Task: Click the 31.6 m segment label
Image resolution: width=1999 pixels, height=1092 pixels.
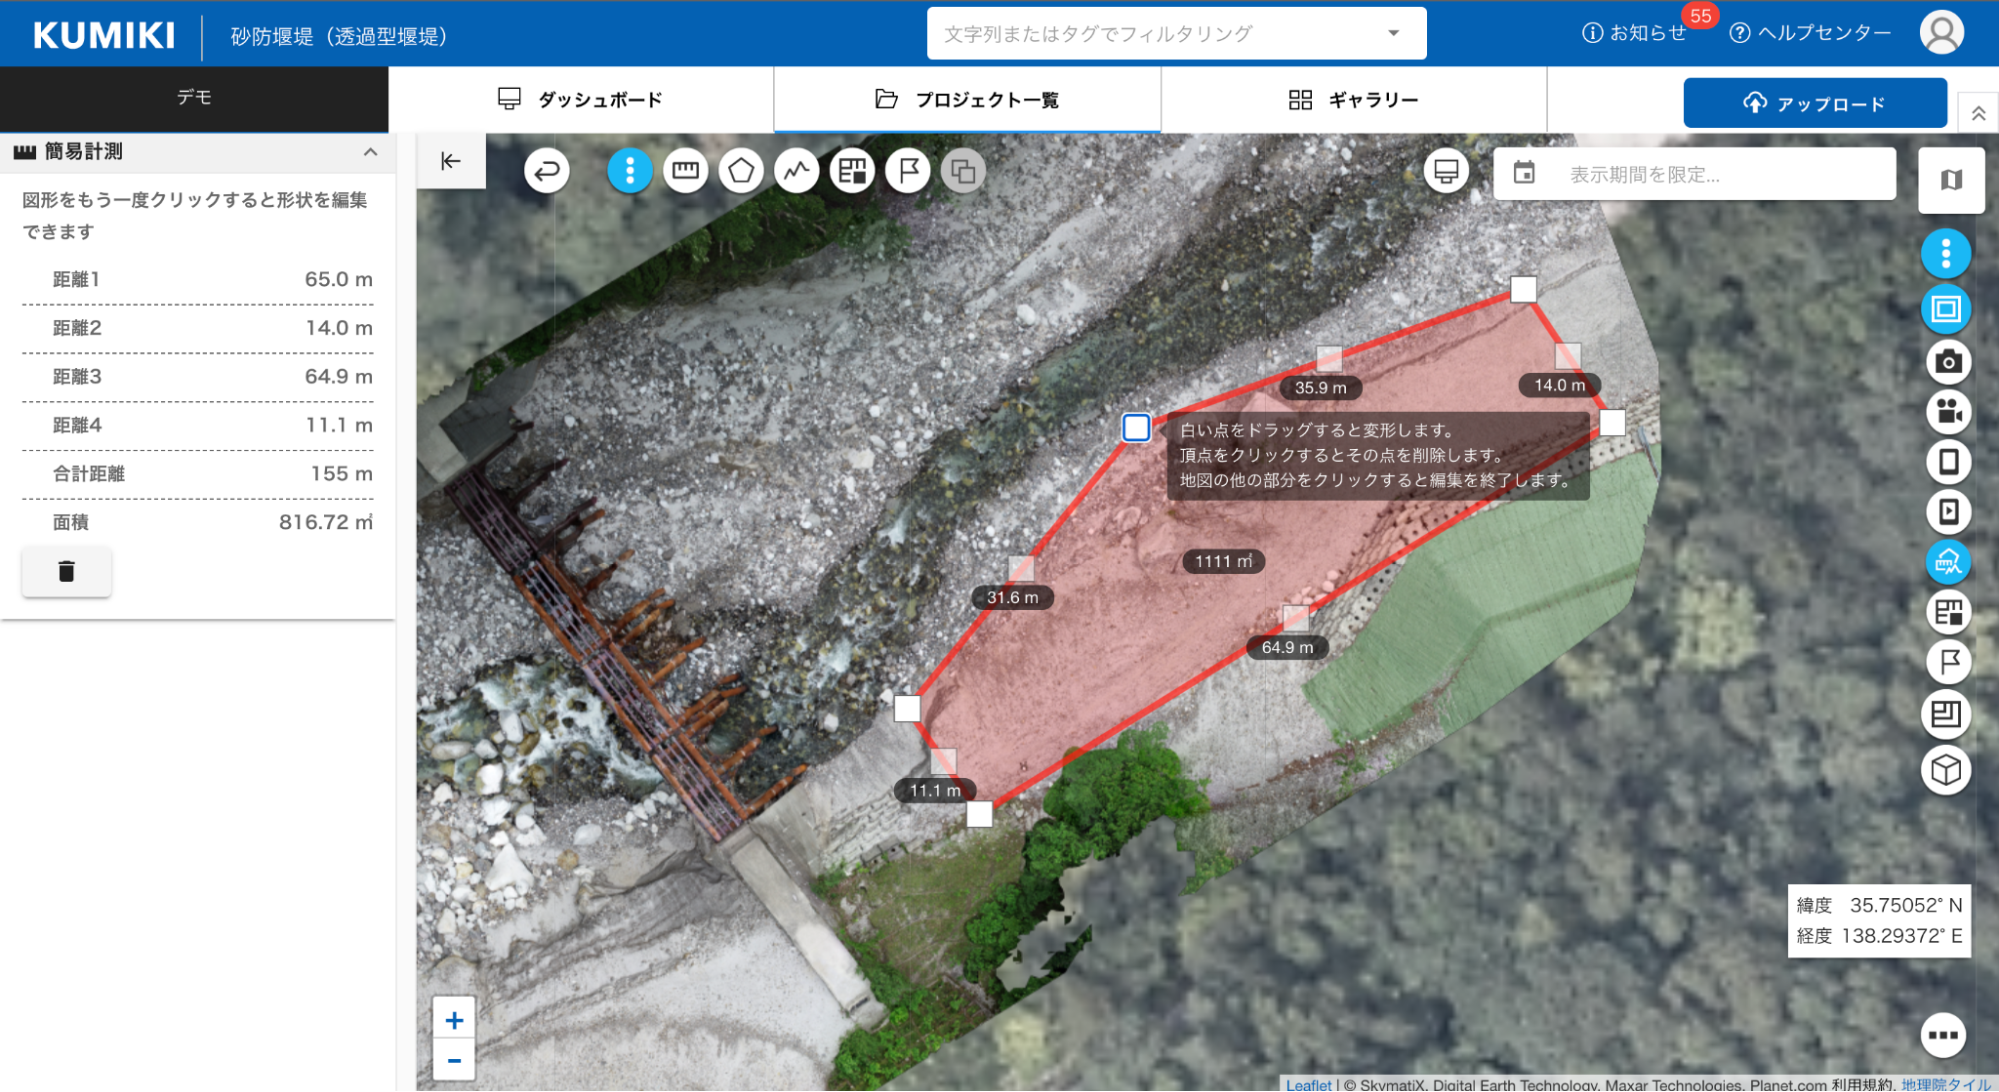Action: [1012, 598]
